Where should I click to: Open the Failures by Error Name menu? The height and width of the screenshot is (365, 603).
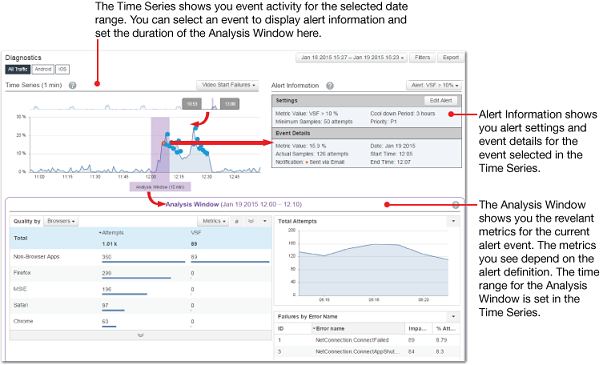point(453,317)
